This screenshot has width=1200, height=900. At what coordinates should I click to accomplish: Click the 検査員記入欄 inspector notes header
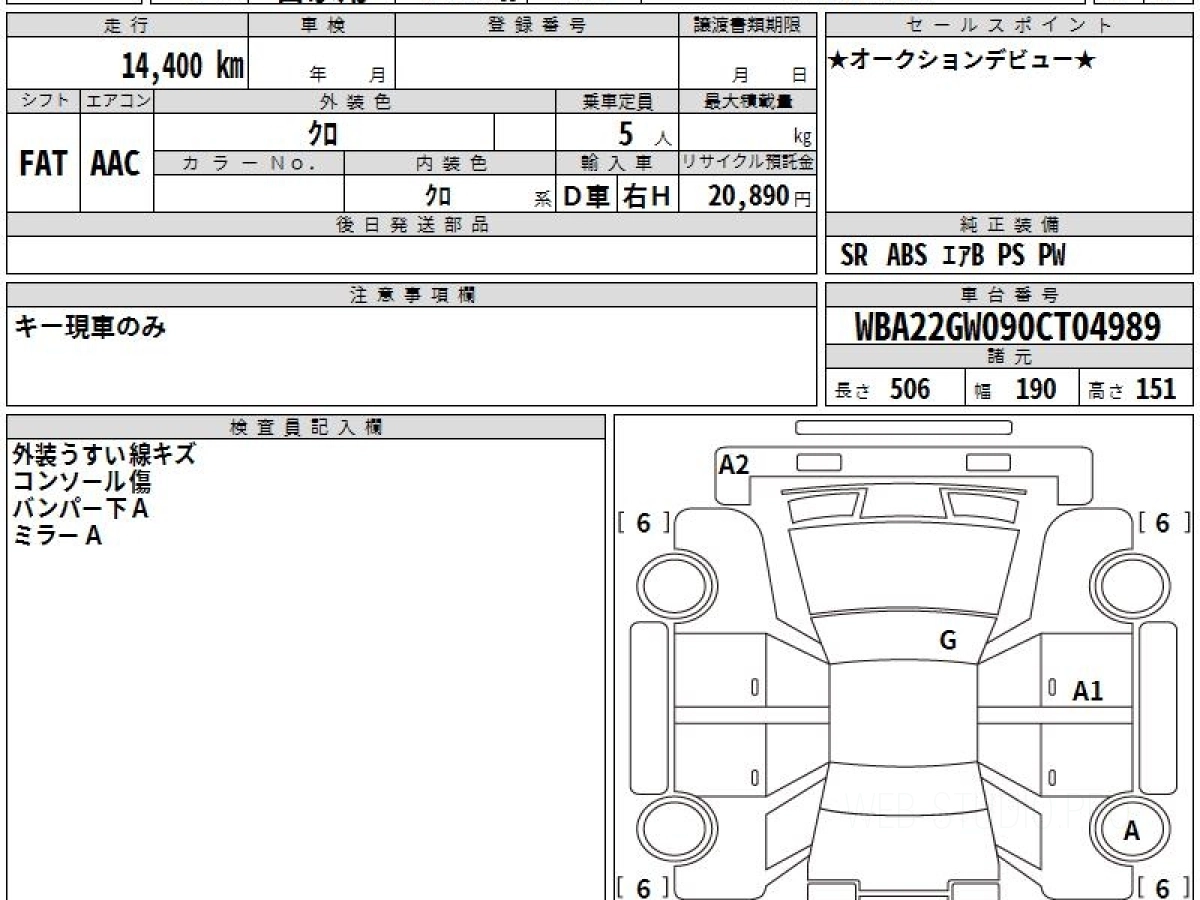[x=307, y=426]
